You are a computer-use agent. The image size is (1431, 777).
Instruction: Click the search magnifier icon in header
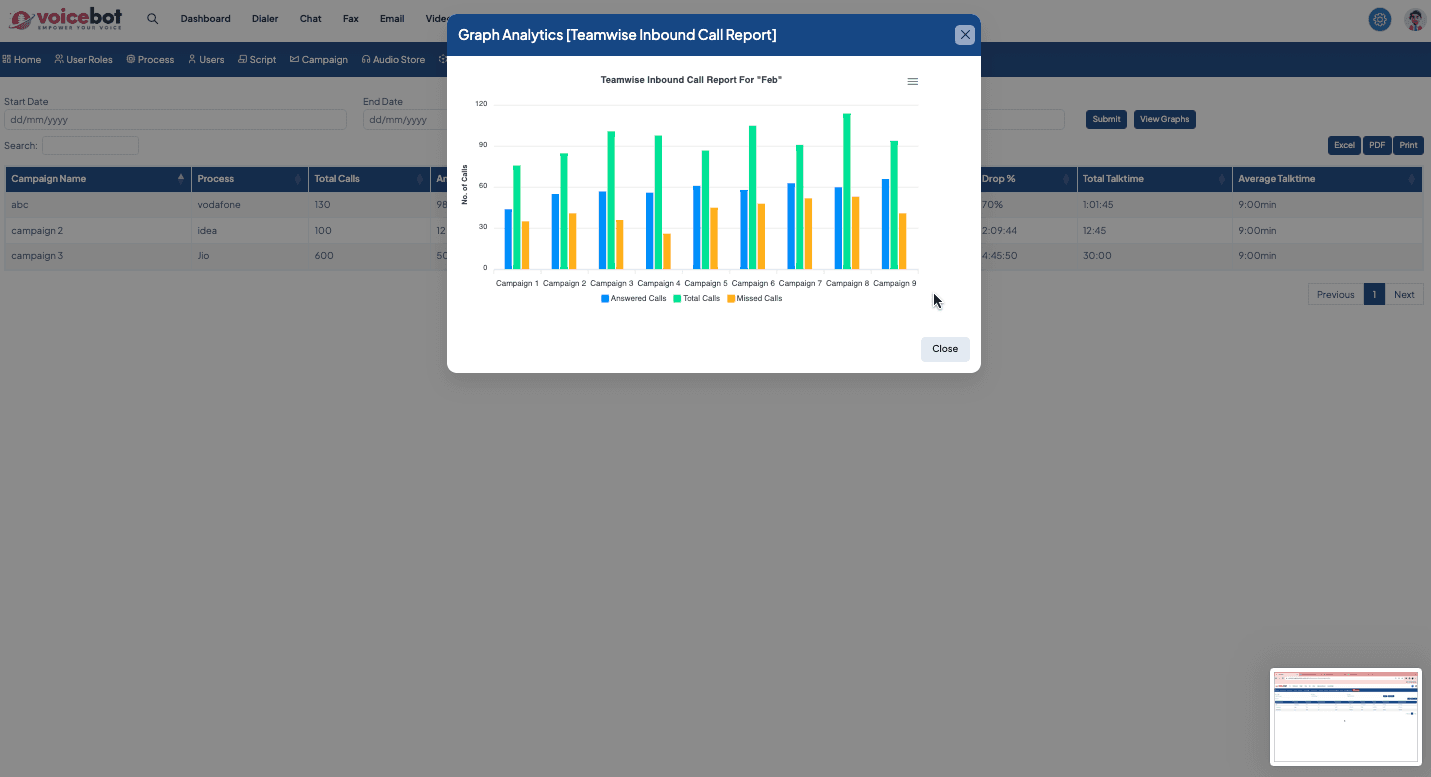pos(152,19)
